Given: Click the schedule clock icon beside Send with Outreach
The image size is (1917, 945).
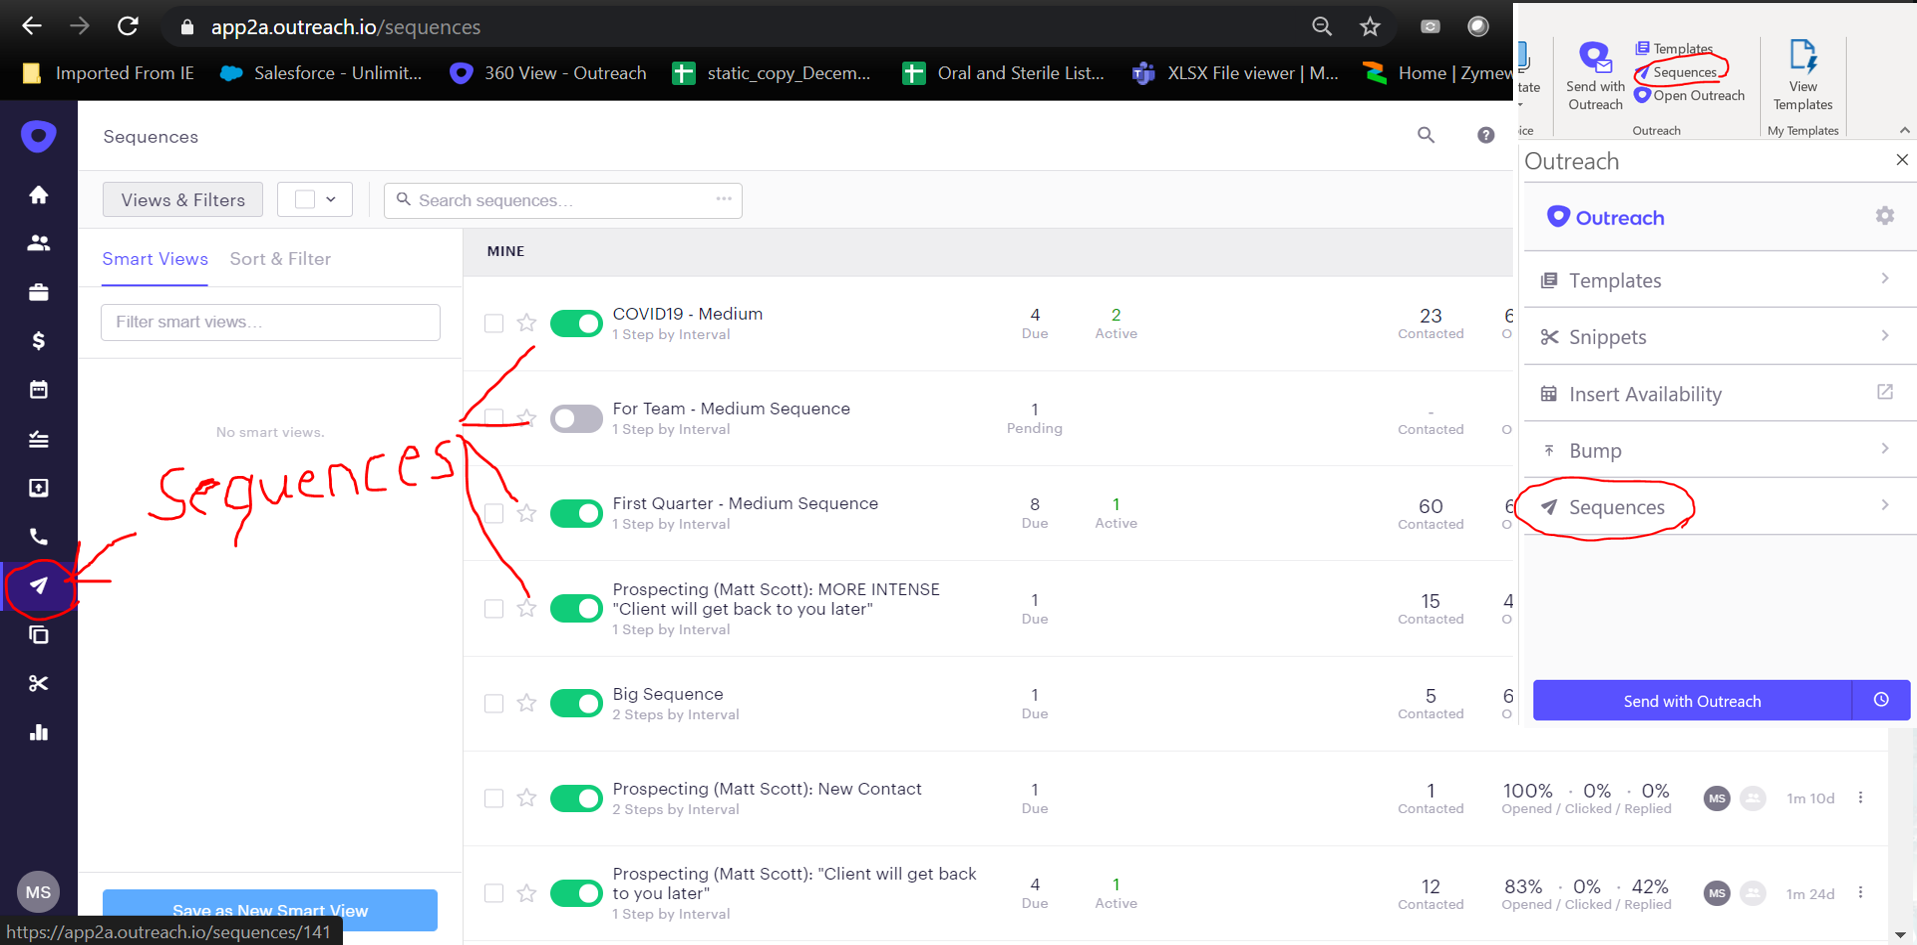Looking at the screenshot, I should coord(1881,700).
